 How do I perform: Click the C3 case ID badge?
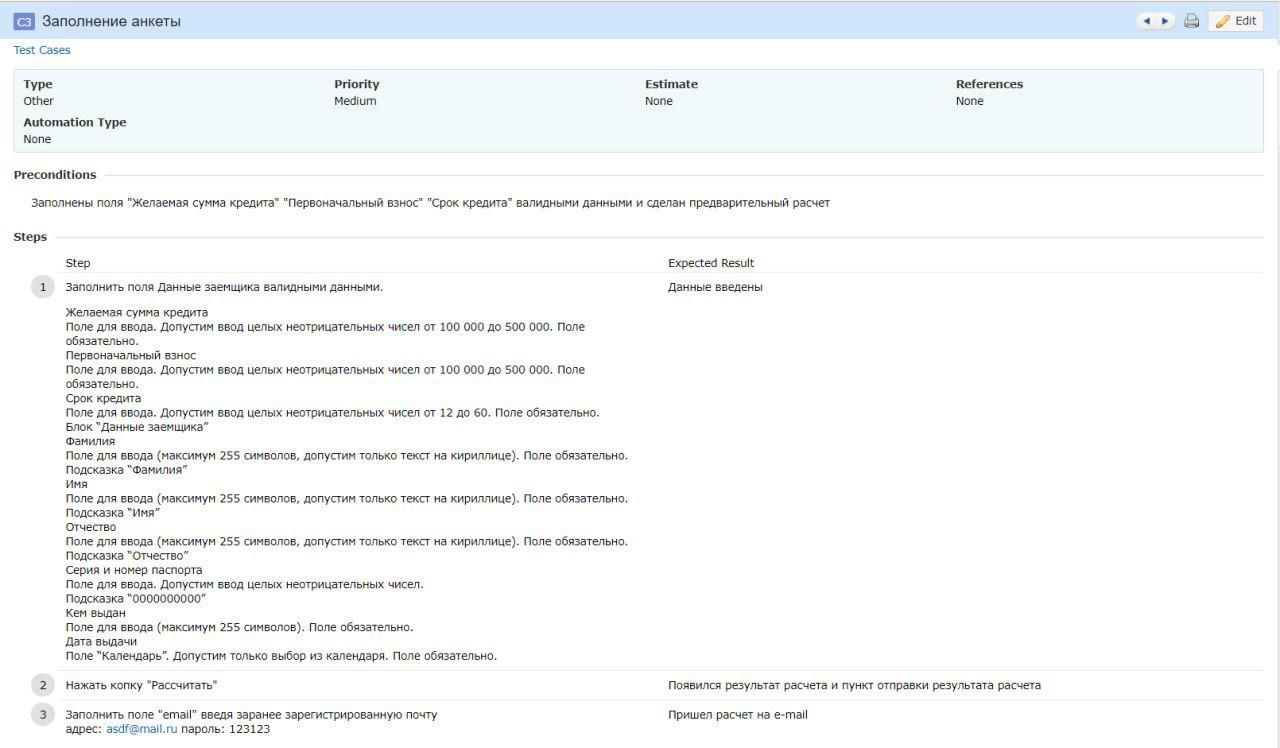tap(25, 21)
